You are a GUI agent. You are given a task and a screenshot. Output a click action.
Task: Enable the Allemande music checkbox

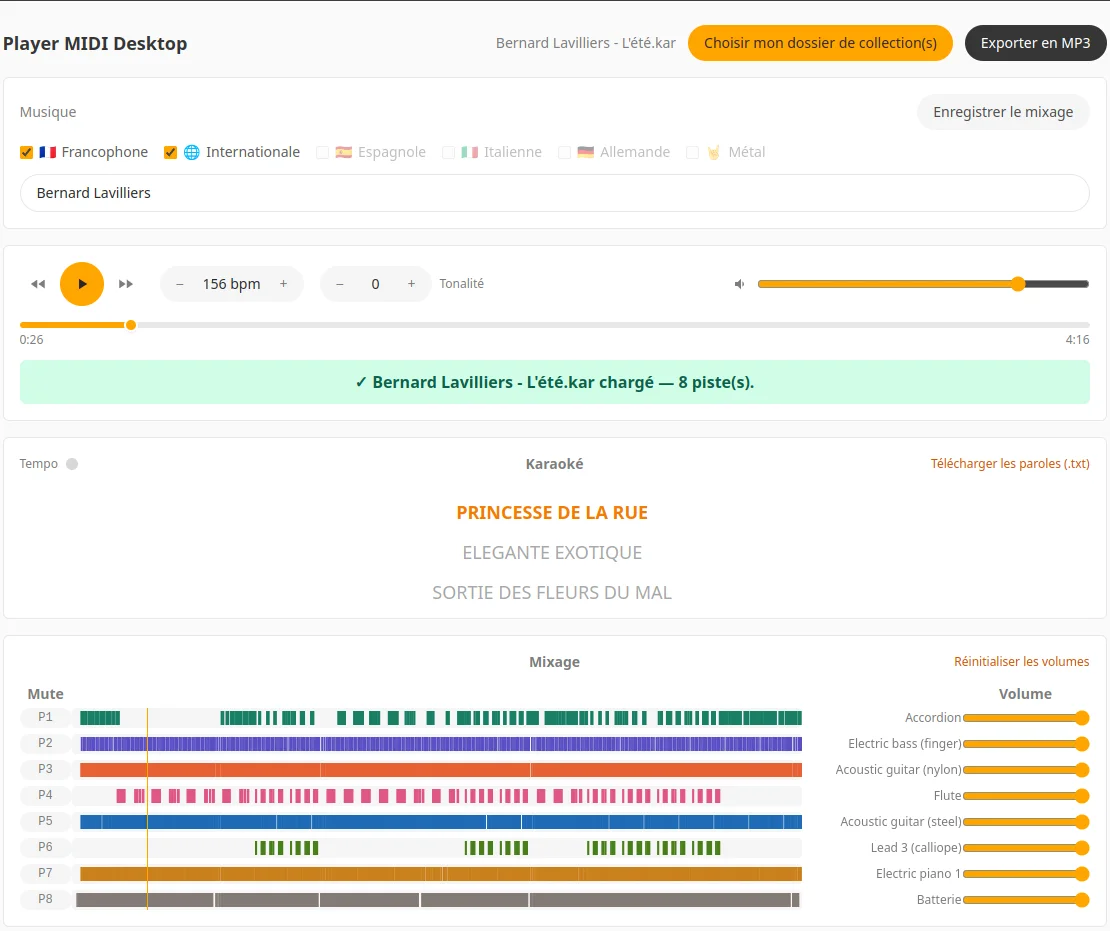point(564,152)
